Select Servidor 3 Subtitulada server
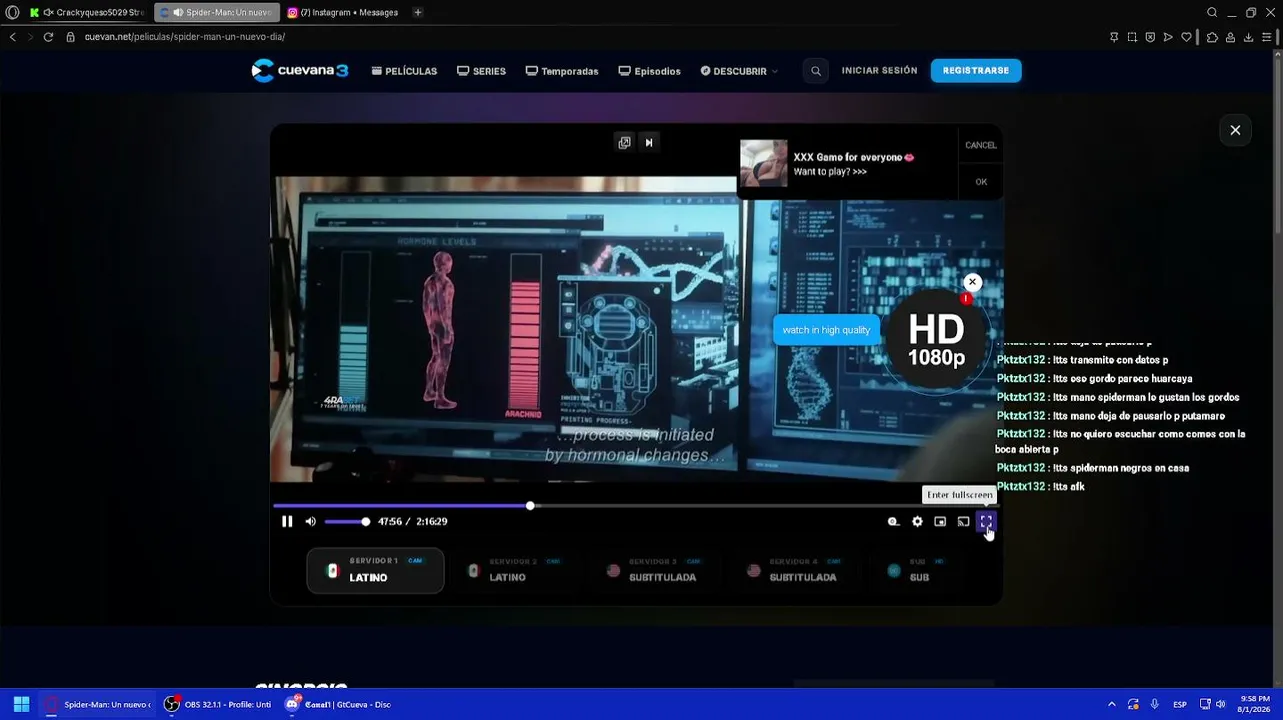Screen dimensions: 1283x720 tap(655, 570)
